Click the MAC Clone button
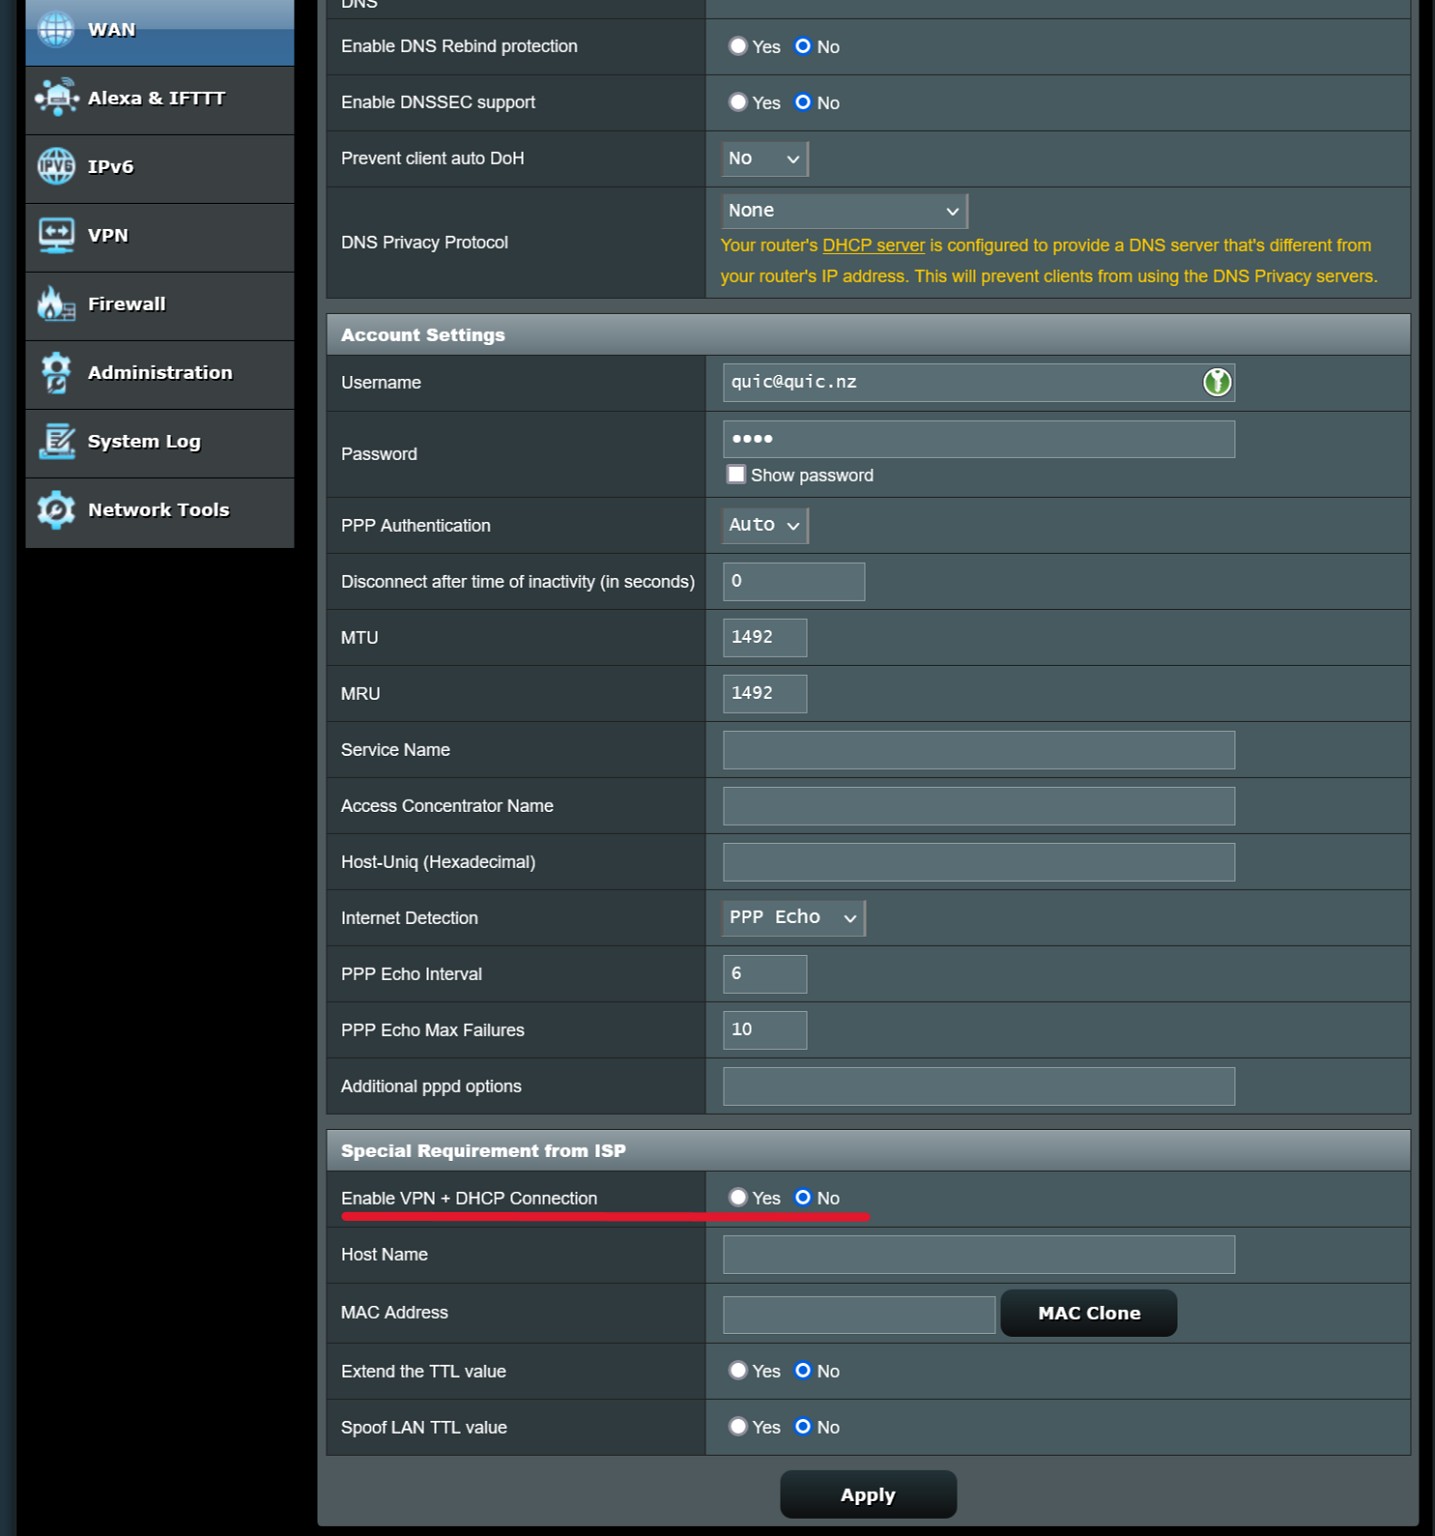 click(x=1088, y=1313)
